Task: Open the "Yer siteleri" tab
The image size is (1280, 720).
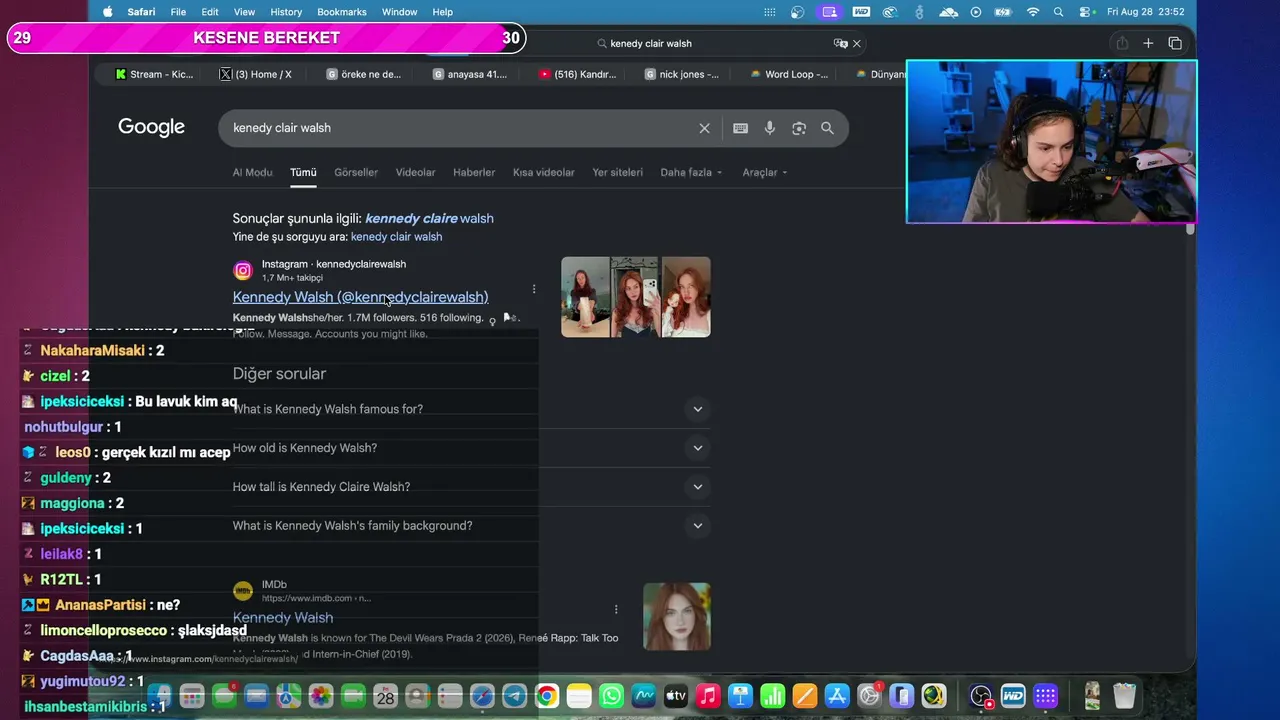Action: tap(617, 172)
